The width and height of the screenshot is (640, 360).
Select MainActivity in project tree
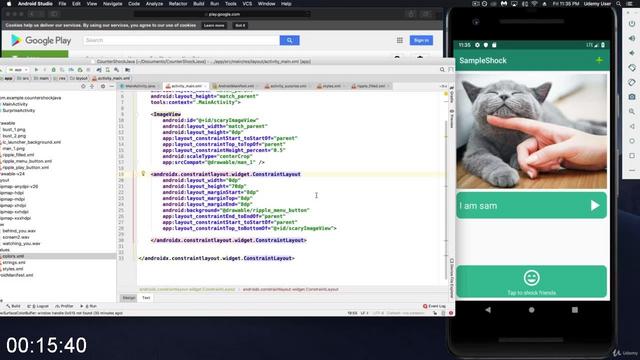tap(15, 104)
